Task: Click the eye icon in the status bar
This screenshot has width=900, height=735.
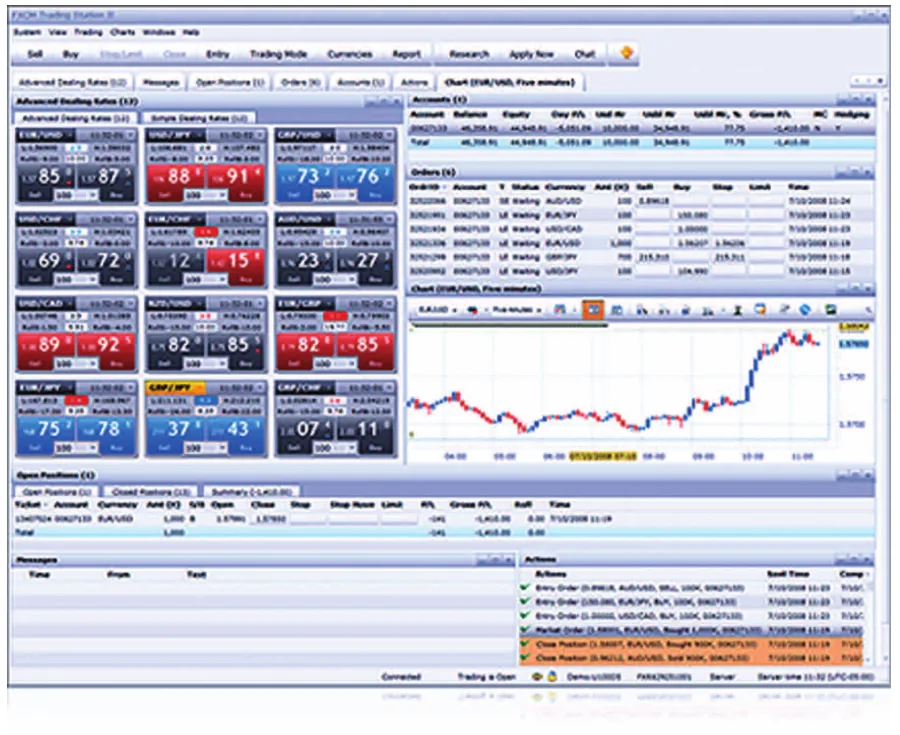Action: [x=537, y=676]
